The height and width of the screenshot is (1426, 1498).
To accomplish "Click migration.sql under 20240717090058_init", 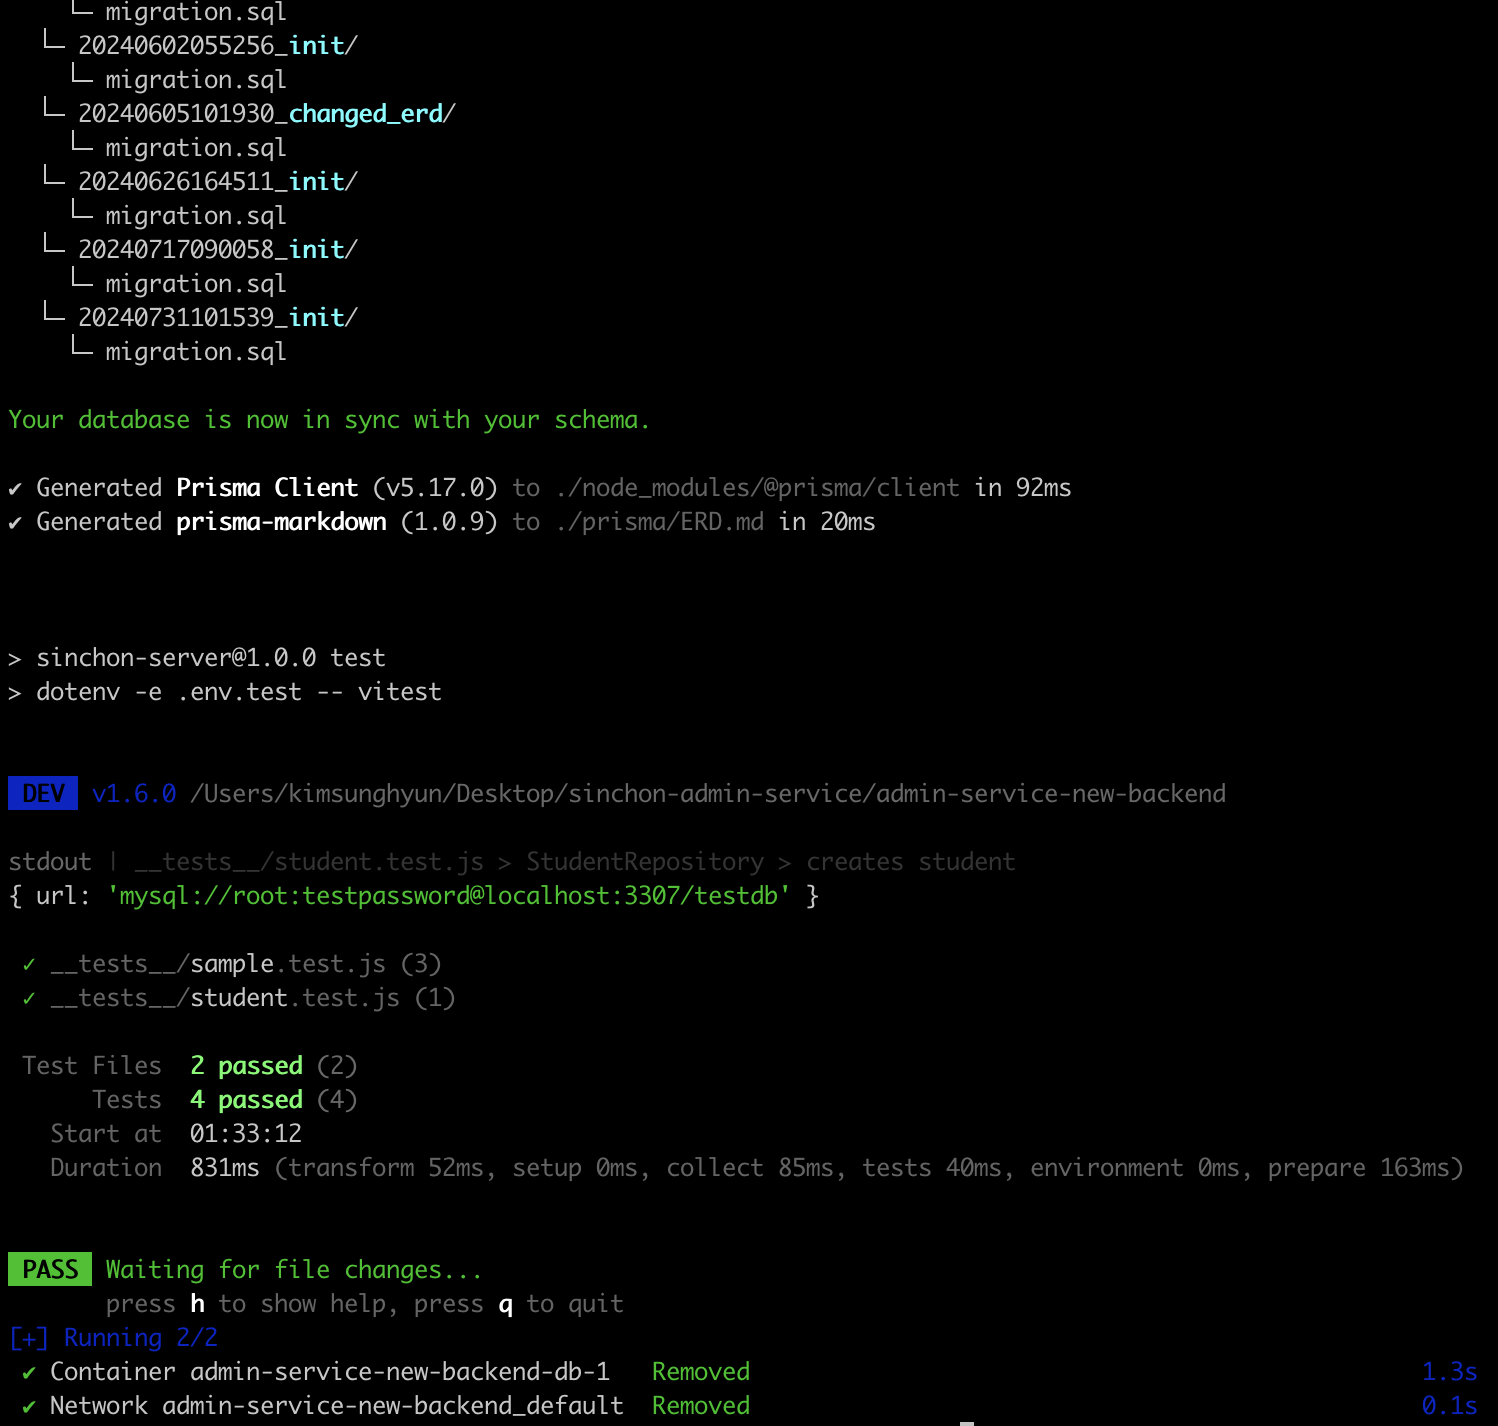I will point(195,284).
